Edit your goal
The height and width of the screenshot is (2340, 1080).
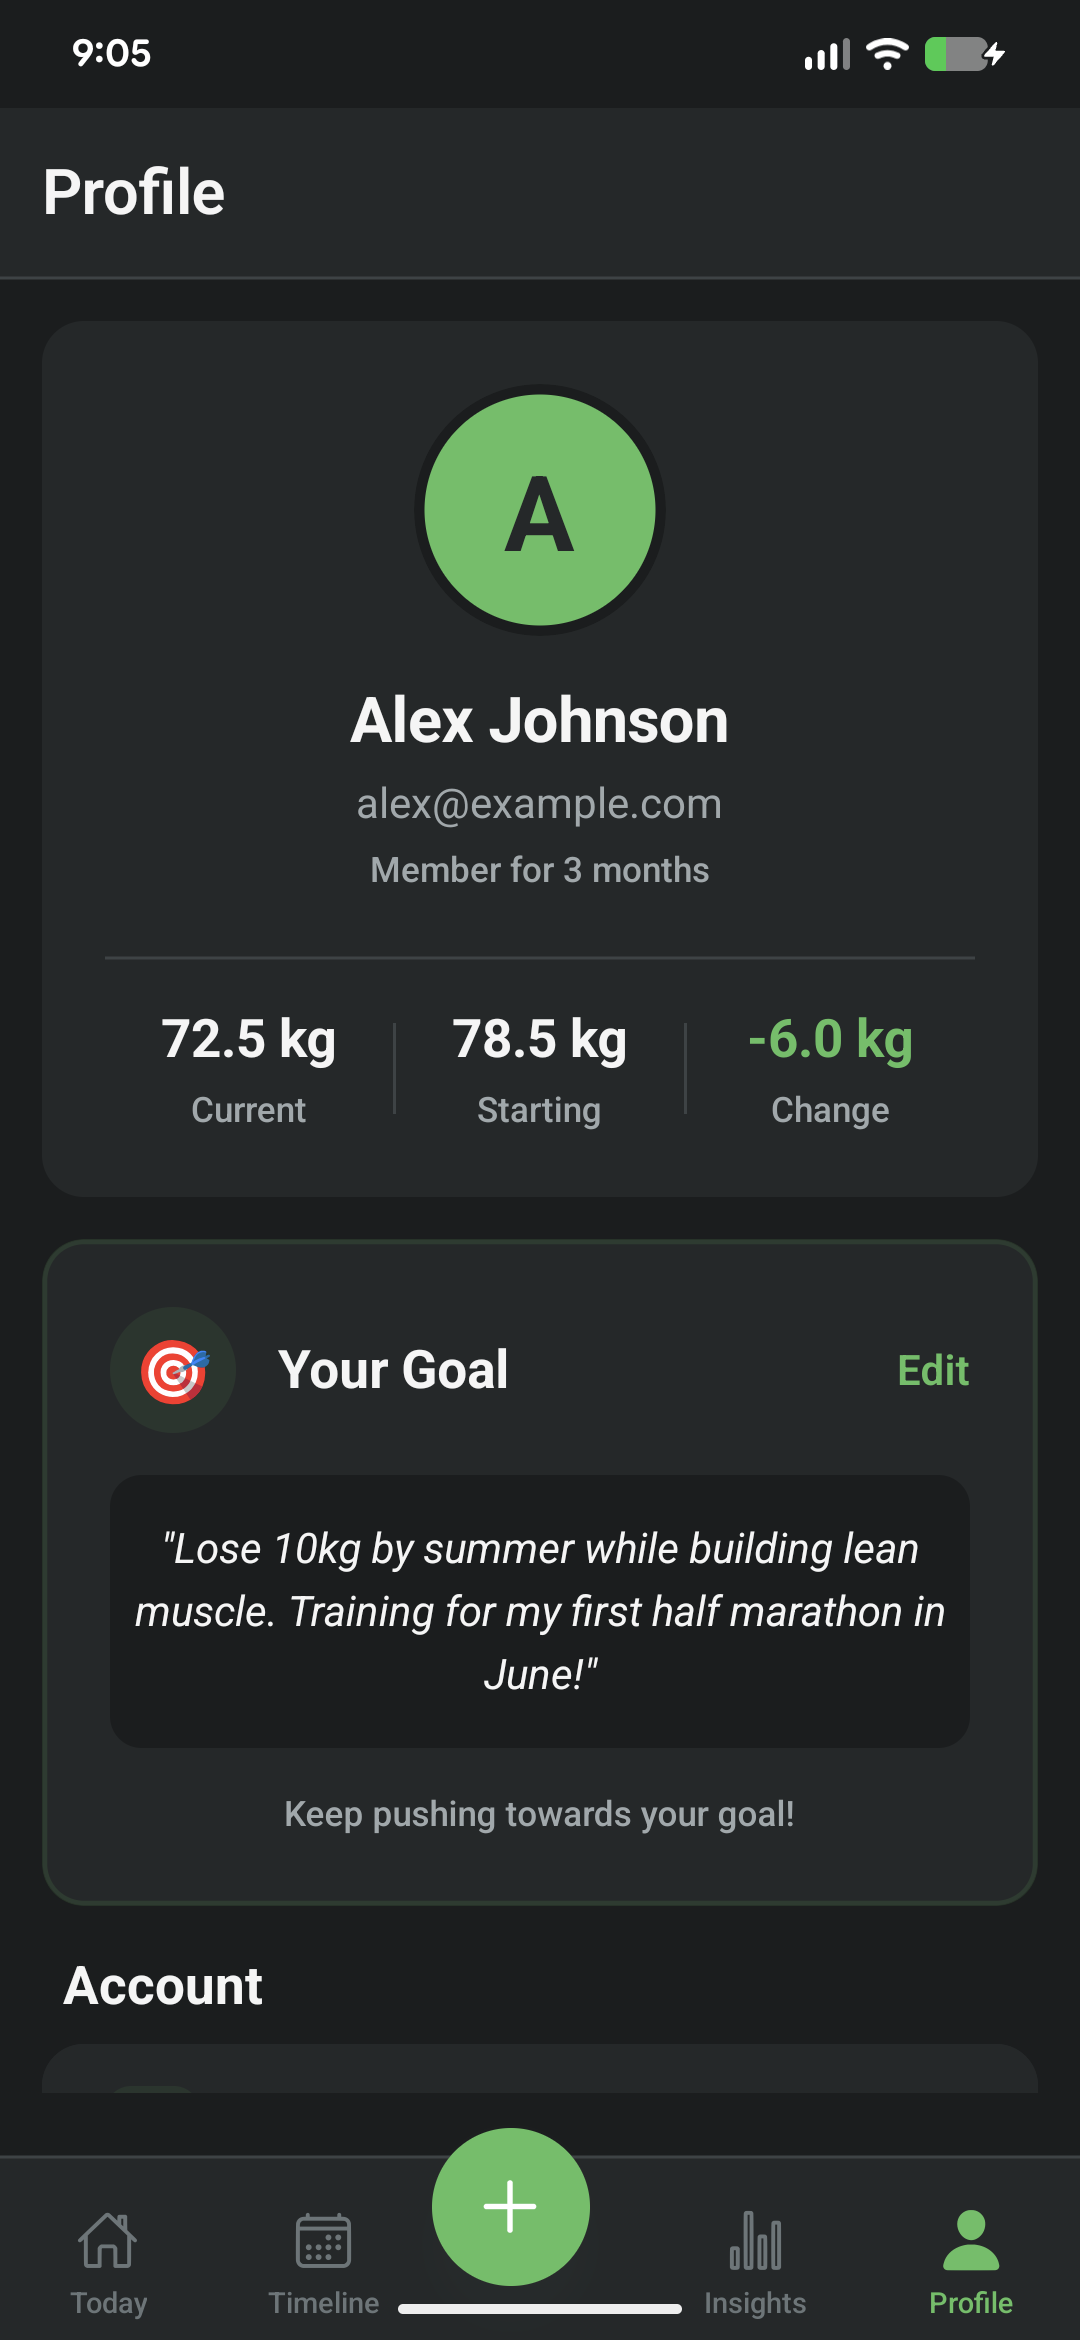pyautogui.click(x=933, y=1370)
